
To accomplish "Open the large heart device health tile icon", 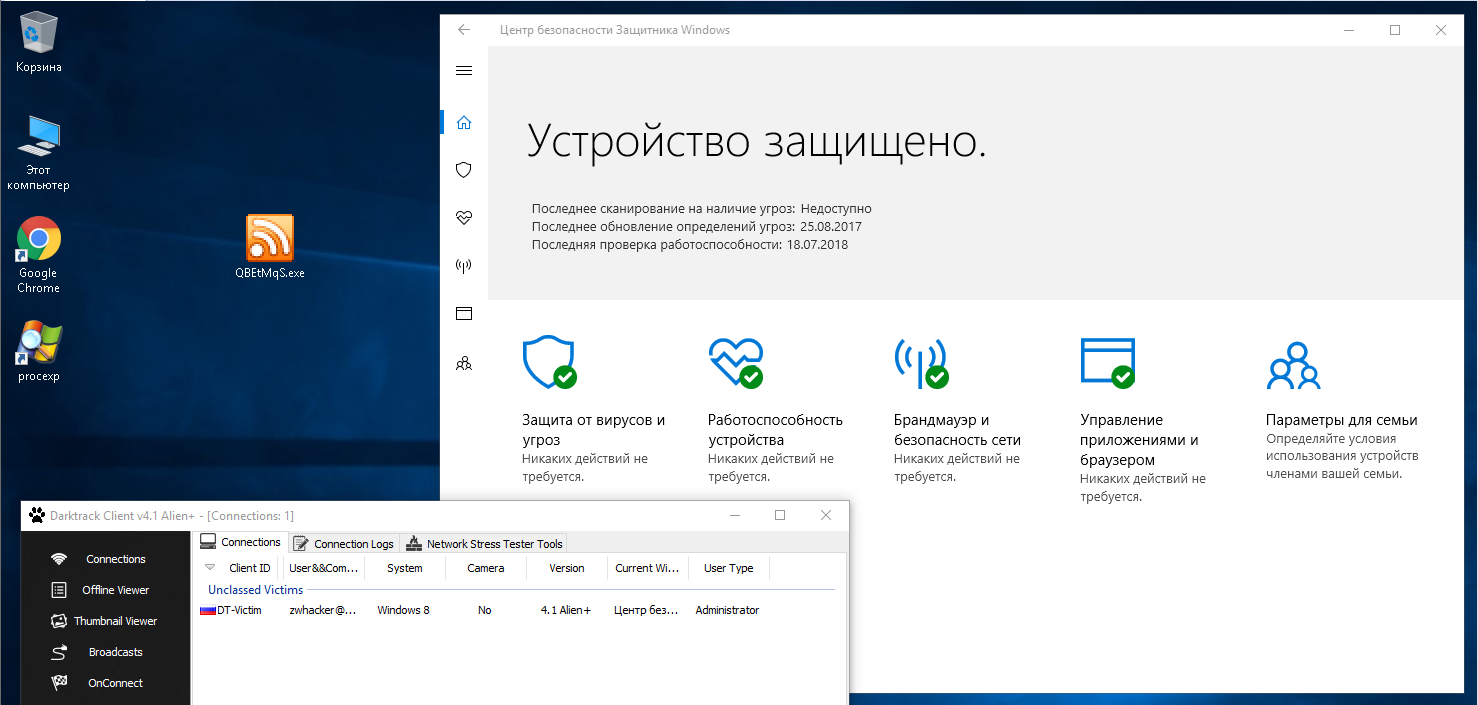I will [x=736, y=362].
